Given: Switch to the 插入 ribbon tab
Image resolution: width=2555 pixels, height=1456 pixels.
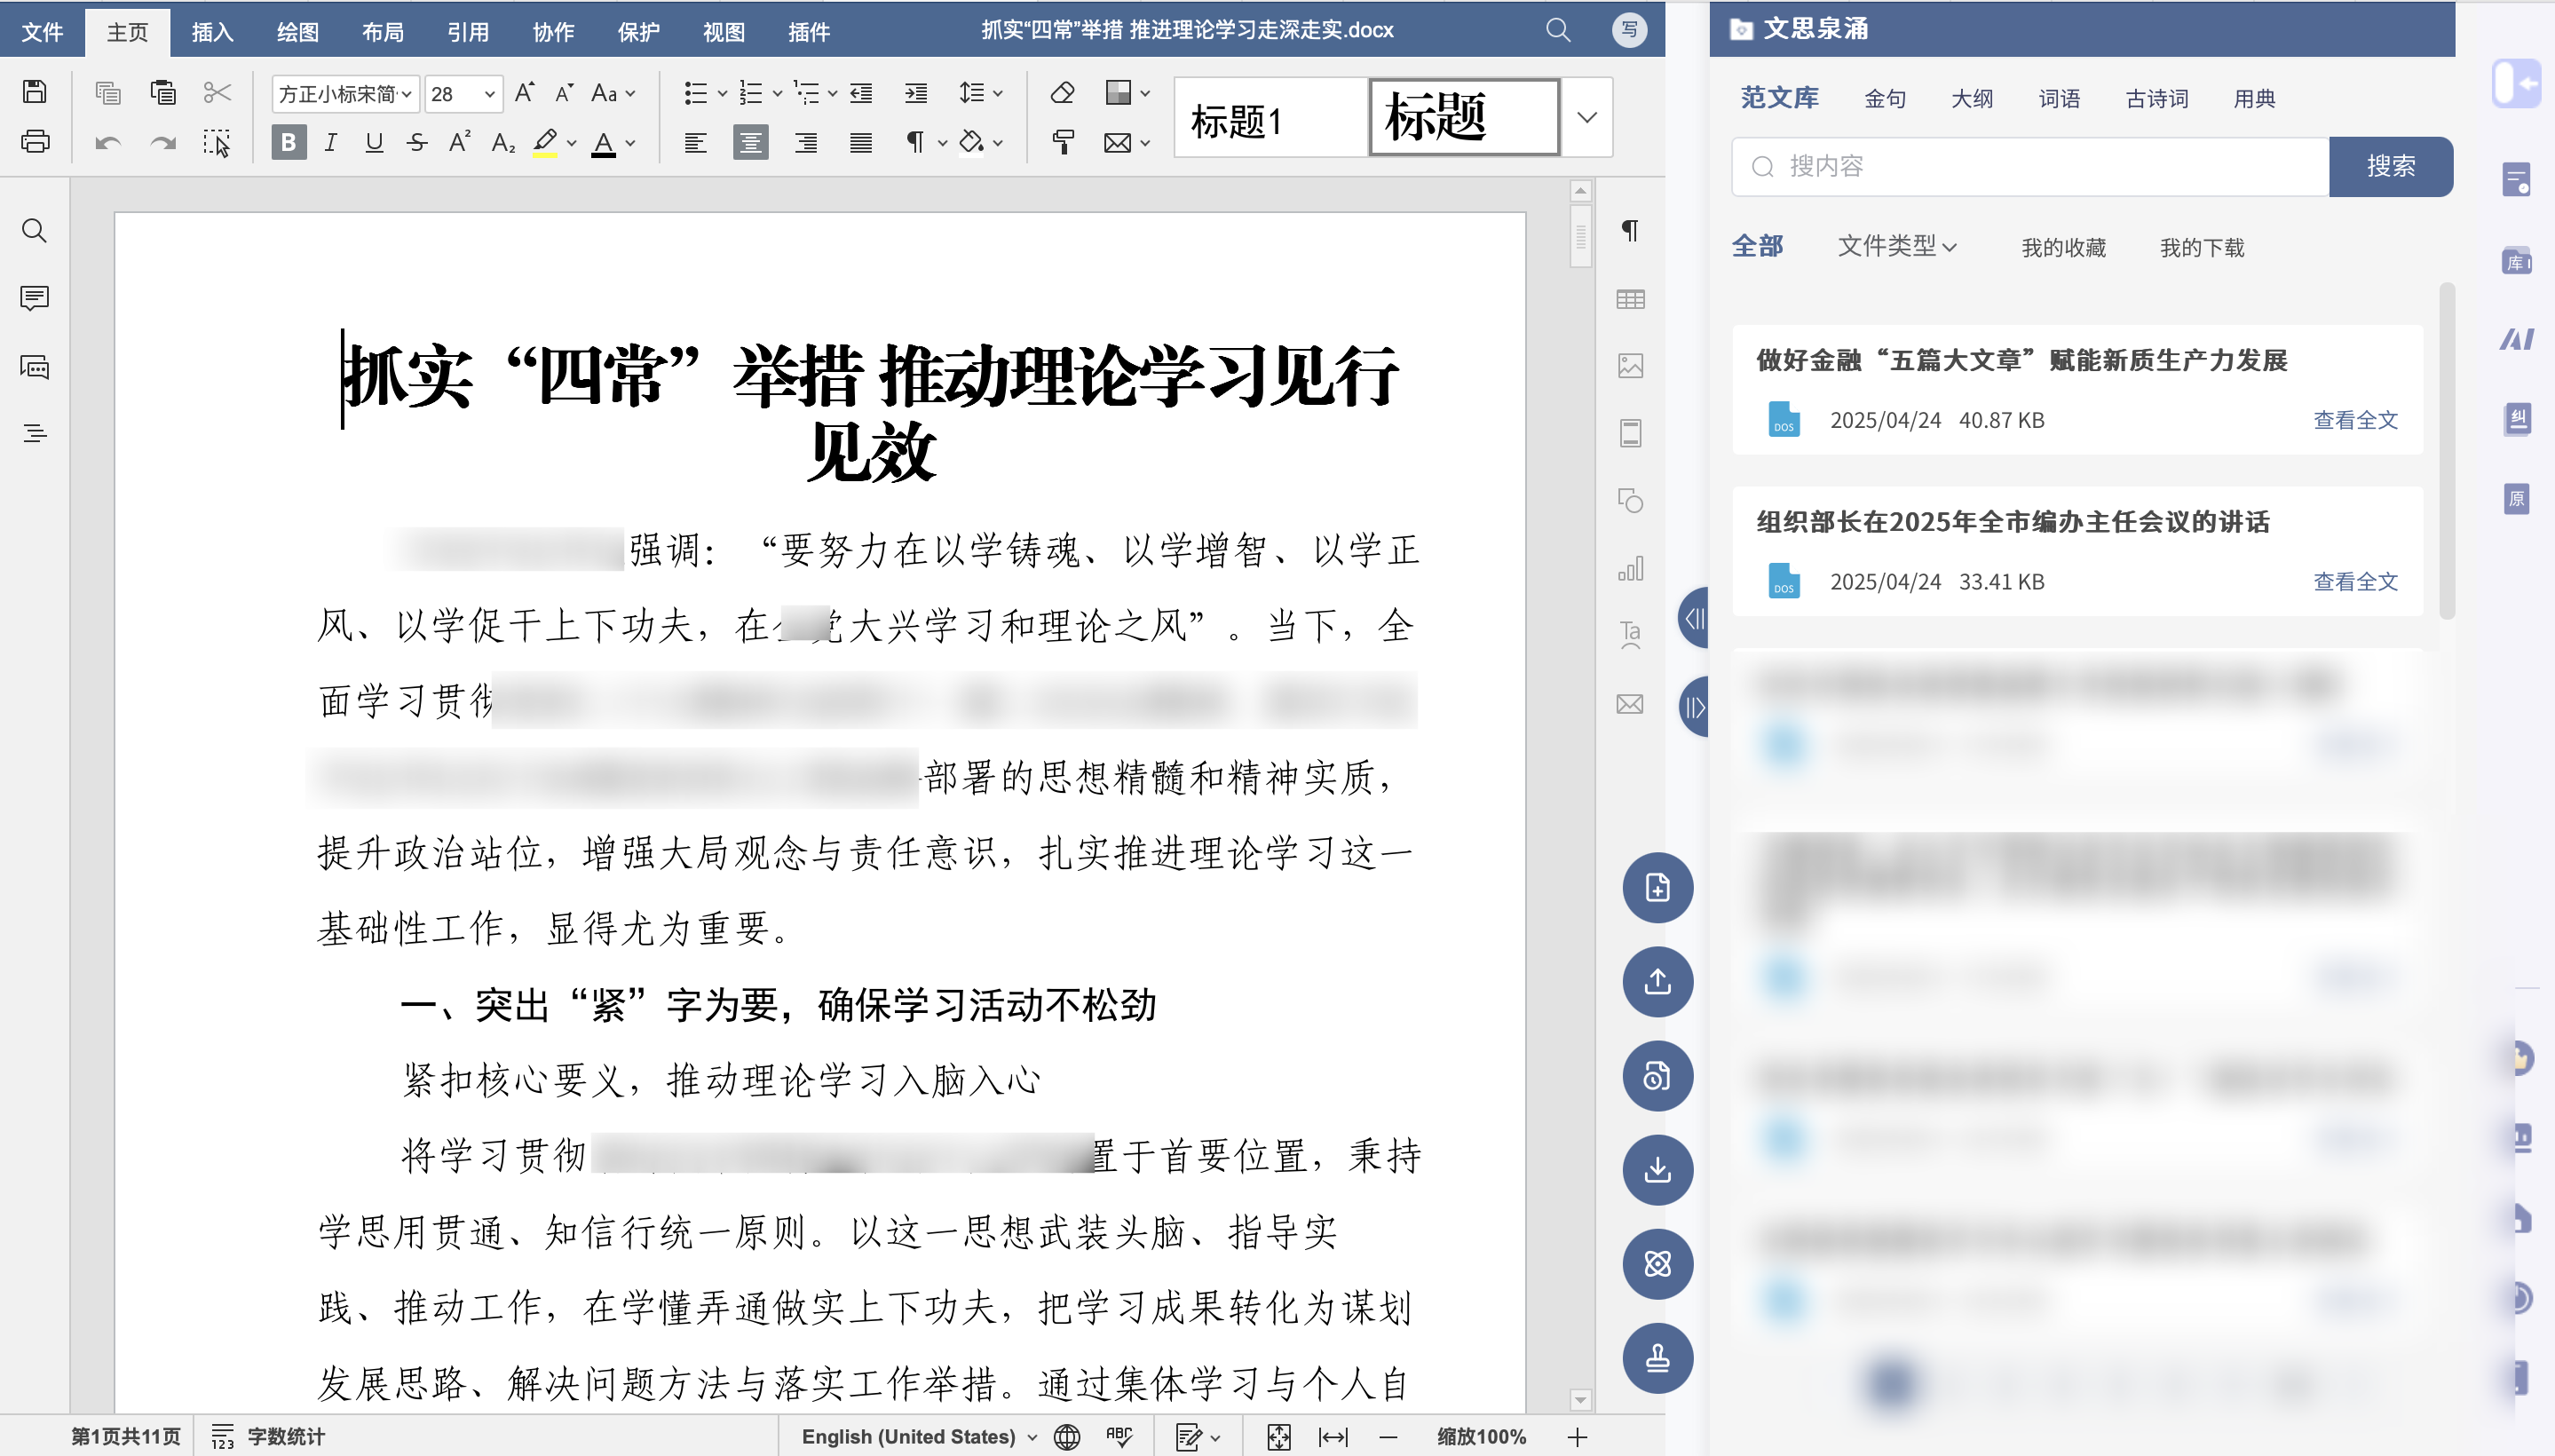Looking at the screenshot, I should 212,32.
